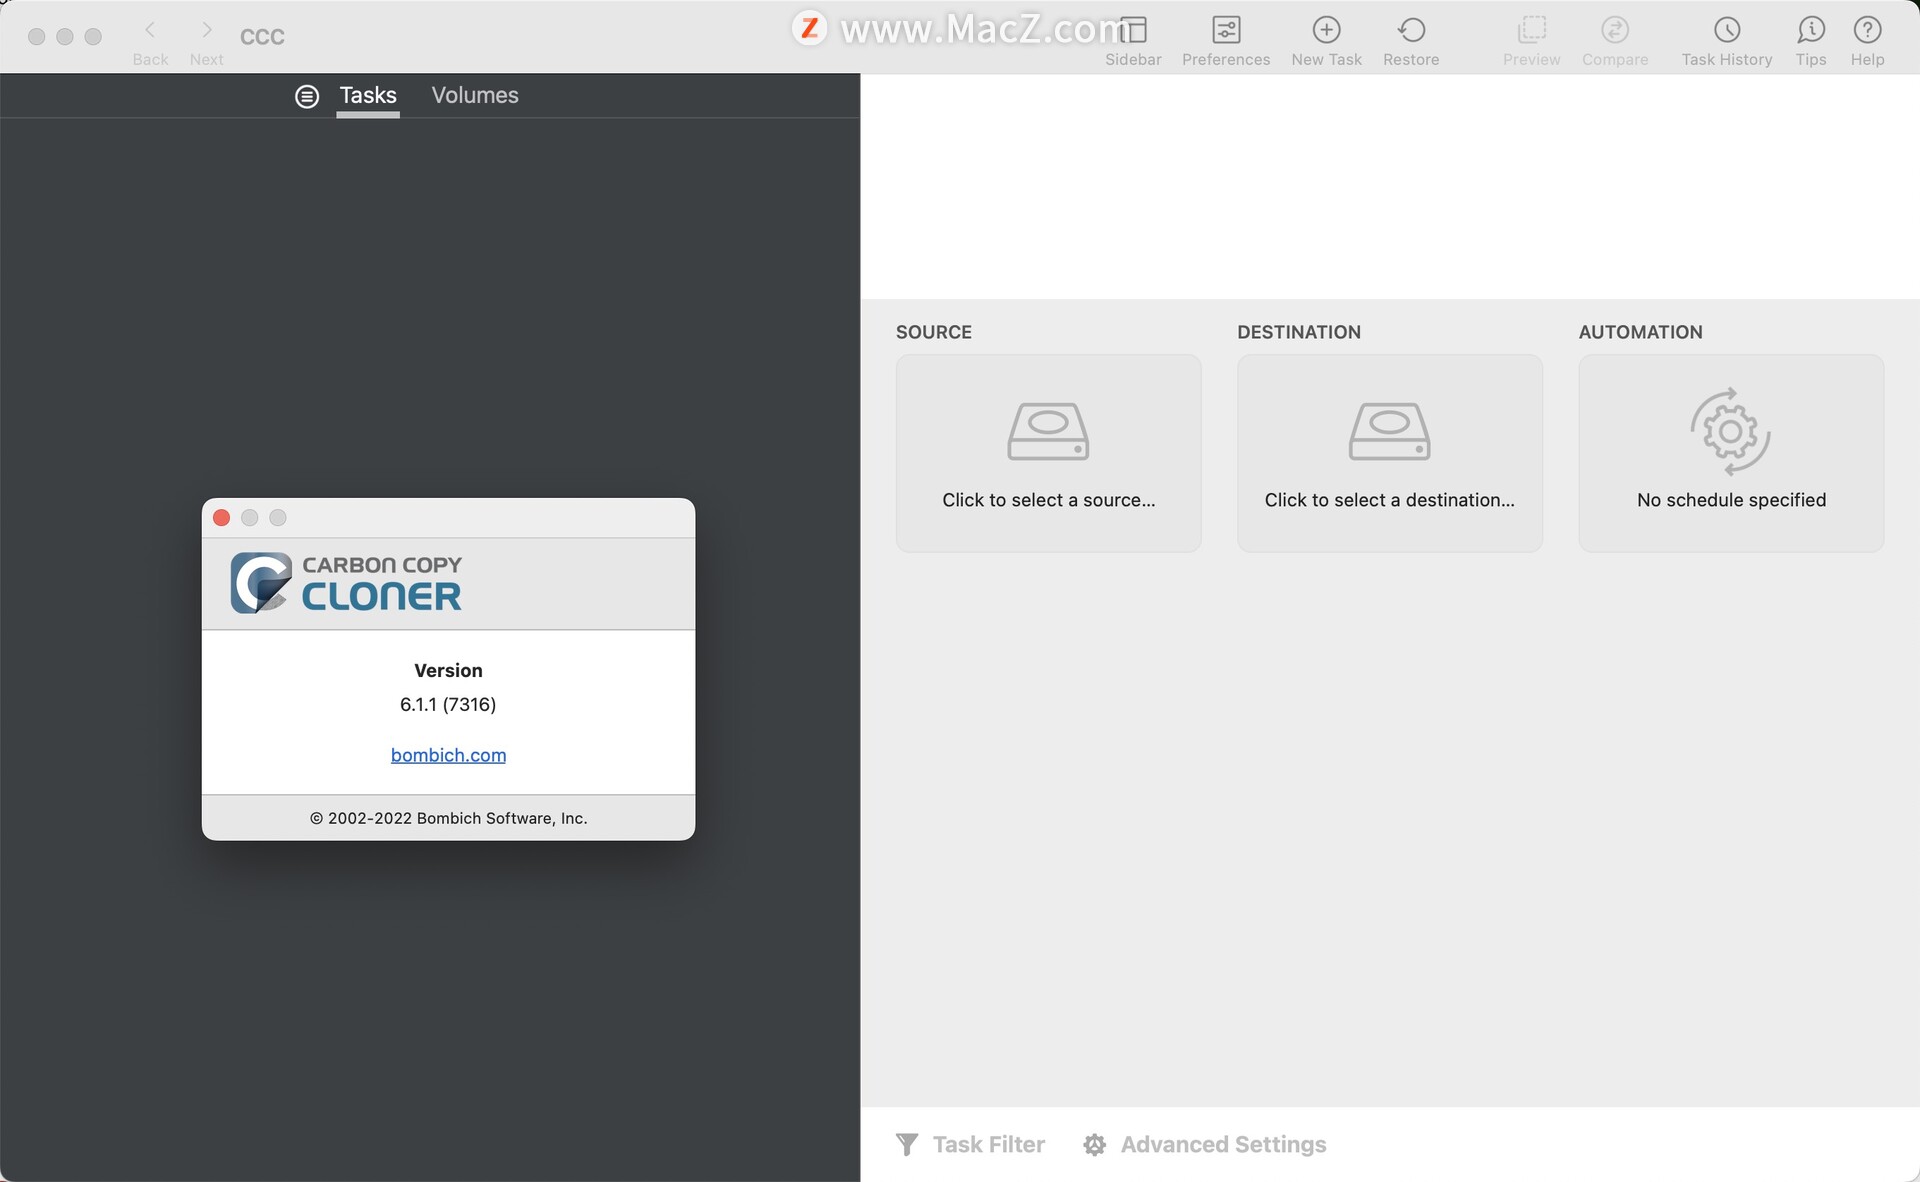Image resolution: width=1920 pixels, height=1182 pixels.
Task: Click to select a destination
Action: click(x=1389, y=453)
